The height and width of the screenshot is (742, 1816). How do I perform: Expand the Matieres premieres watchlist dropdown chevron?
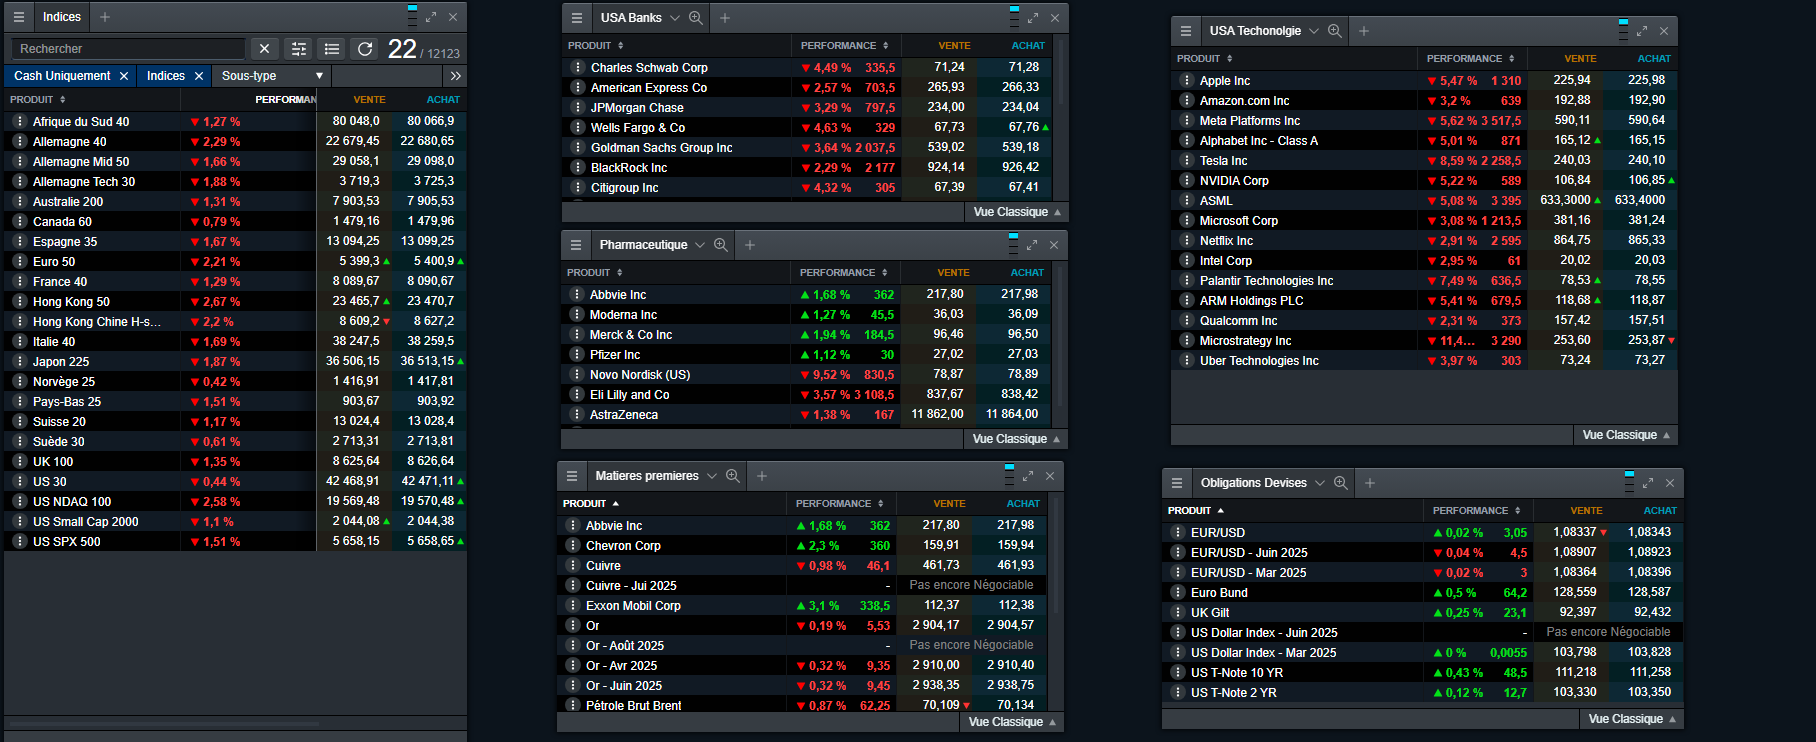pos(712,476)
